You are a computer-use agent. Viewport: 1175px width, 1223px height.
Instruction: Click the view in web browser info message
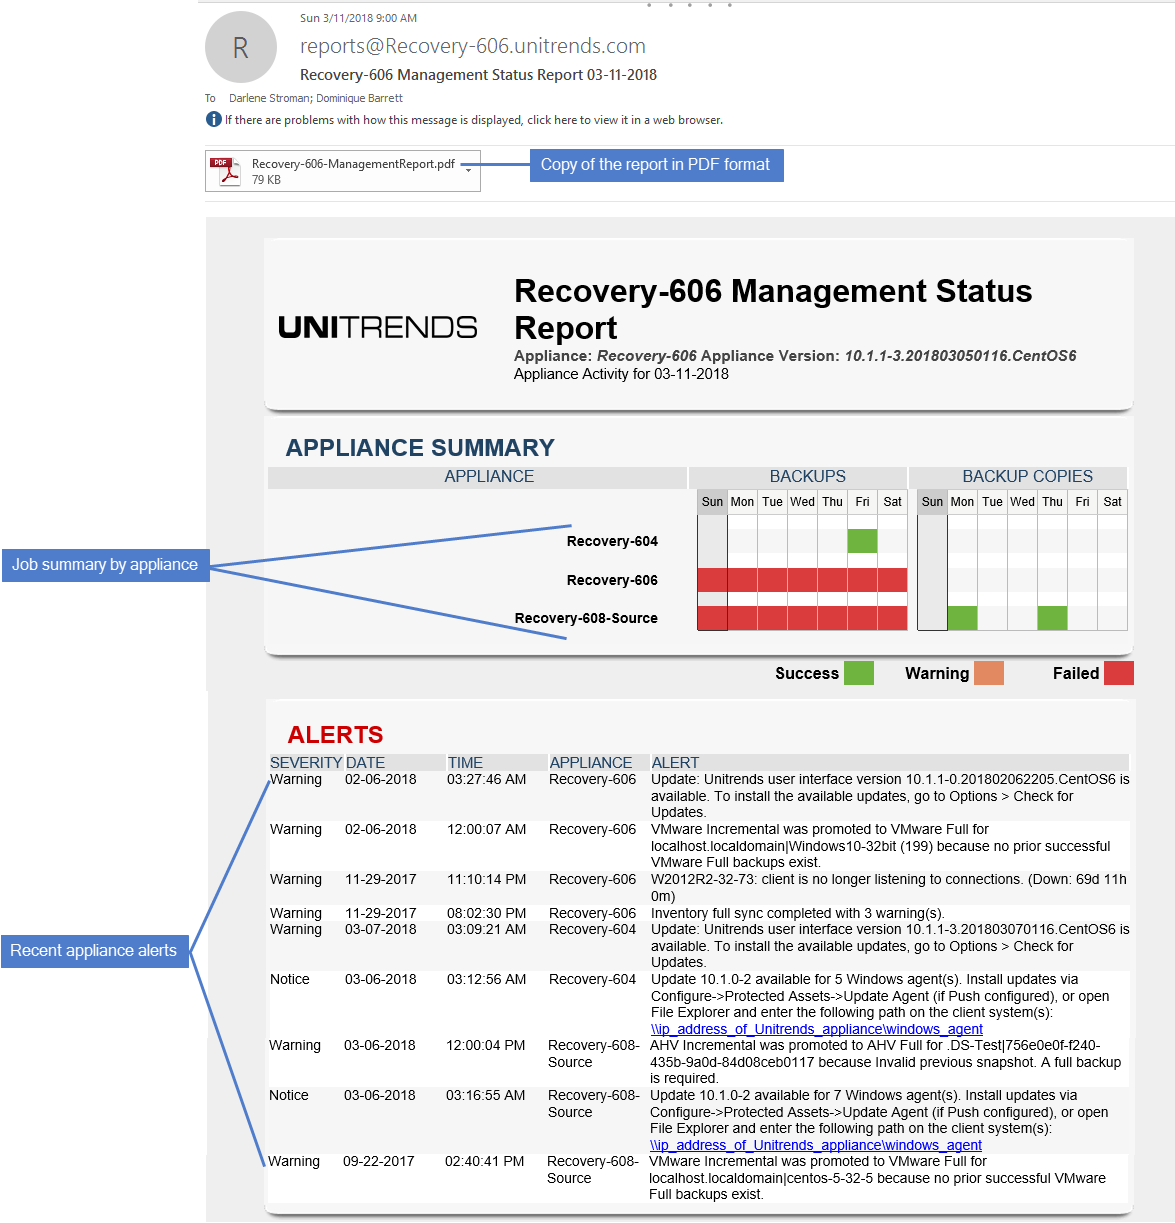click(x=473, y=120)
